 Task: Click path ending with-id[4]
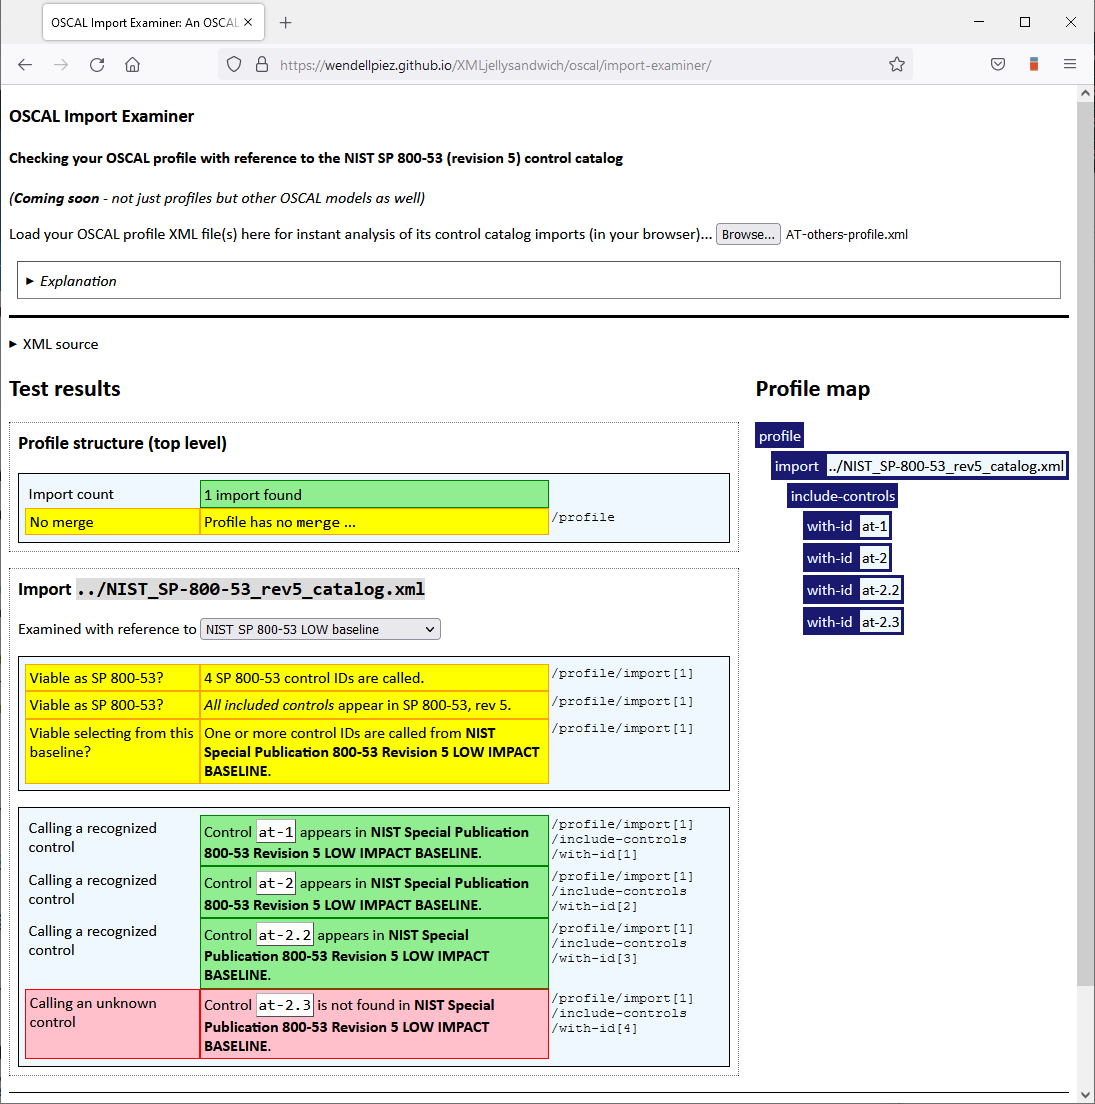[622, 1013]
